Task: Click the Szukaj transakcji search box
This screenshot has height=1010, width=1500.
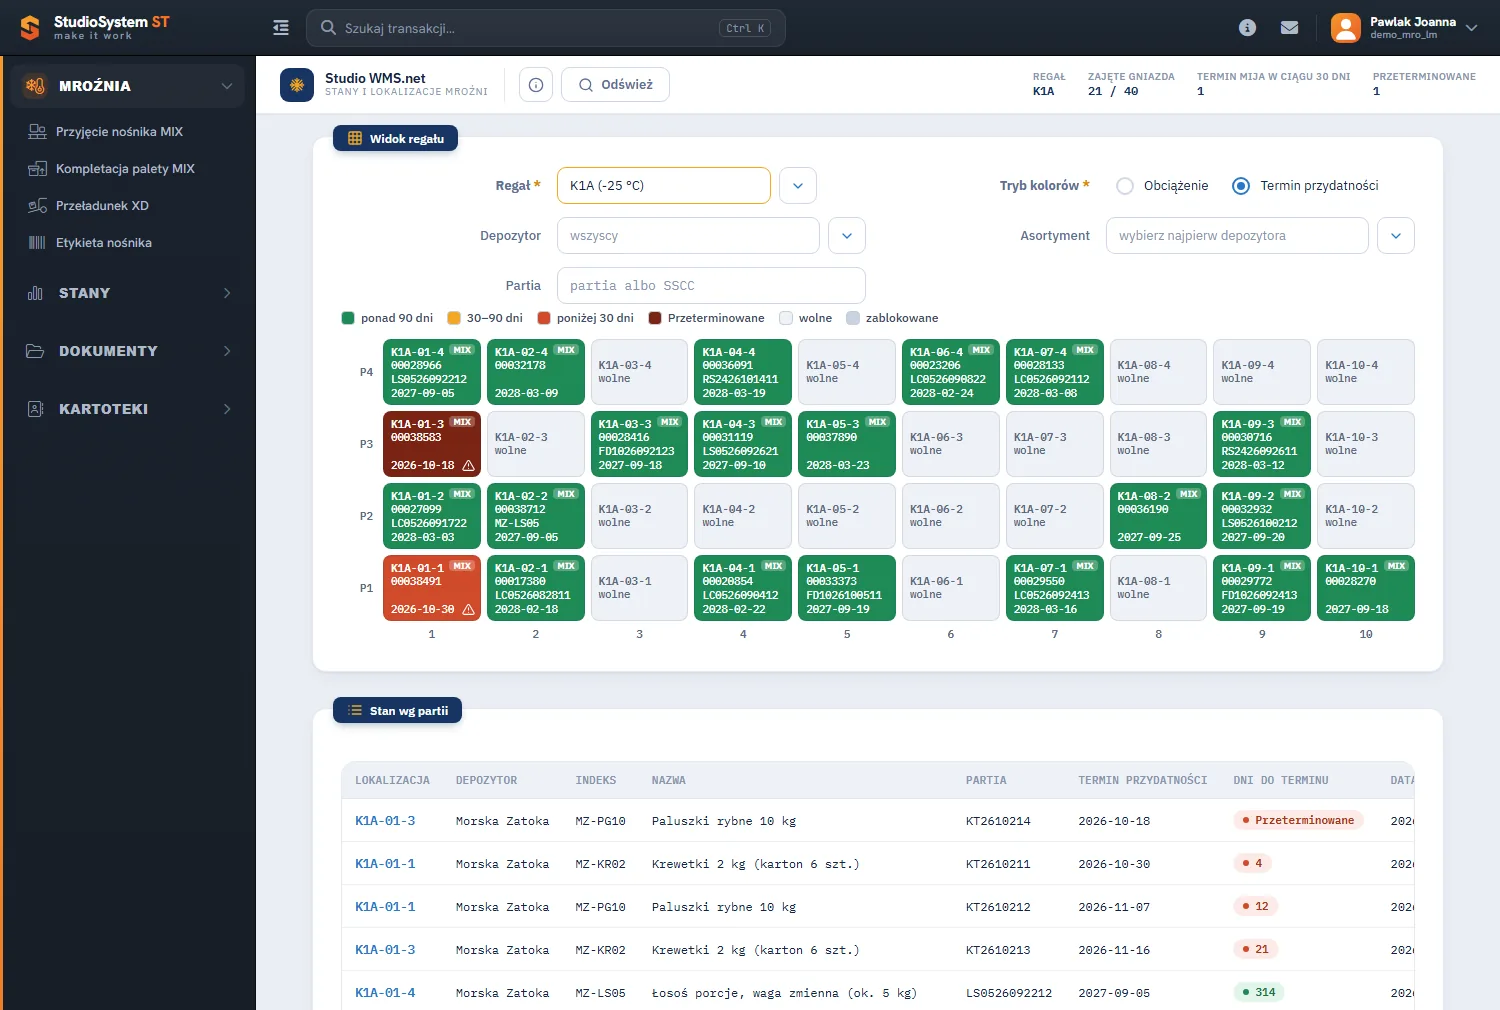Action: pos(546,28)
